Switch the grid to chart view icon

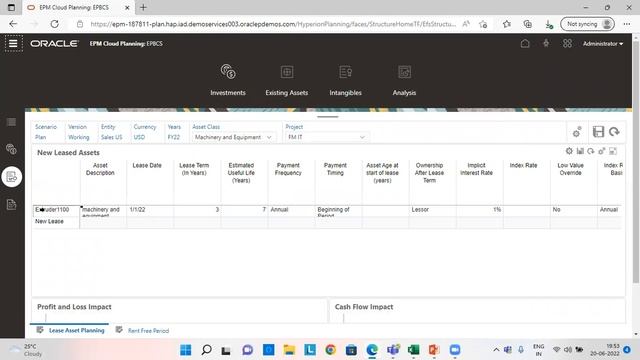[x=580, y=151]
